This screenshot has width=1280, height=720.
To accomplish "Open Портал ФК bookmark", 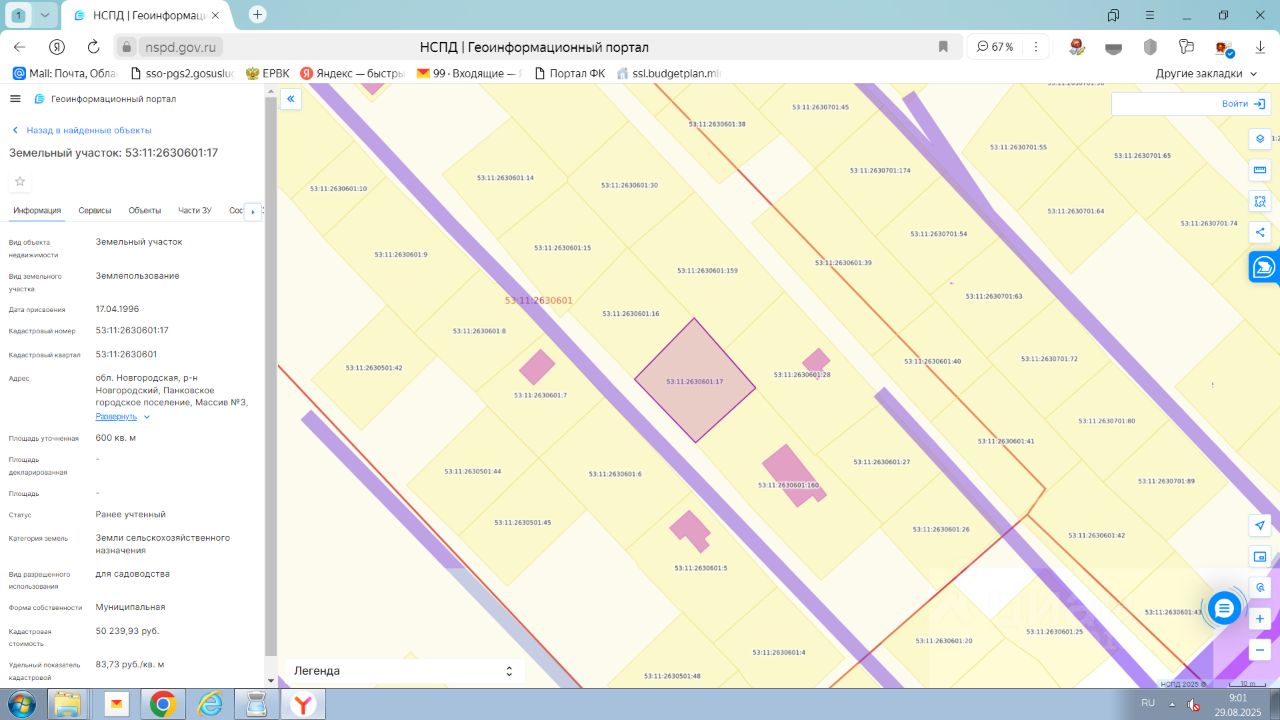I will [x=570, y=73].
